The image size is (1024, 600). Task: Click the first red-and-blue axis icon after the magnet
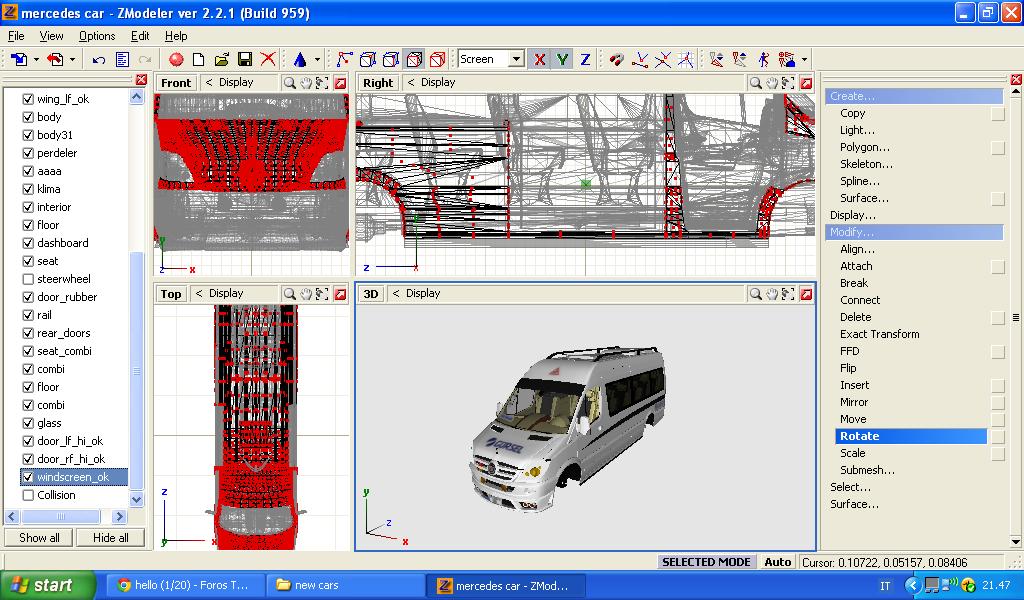point(640,59)
